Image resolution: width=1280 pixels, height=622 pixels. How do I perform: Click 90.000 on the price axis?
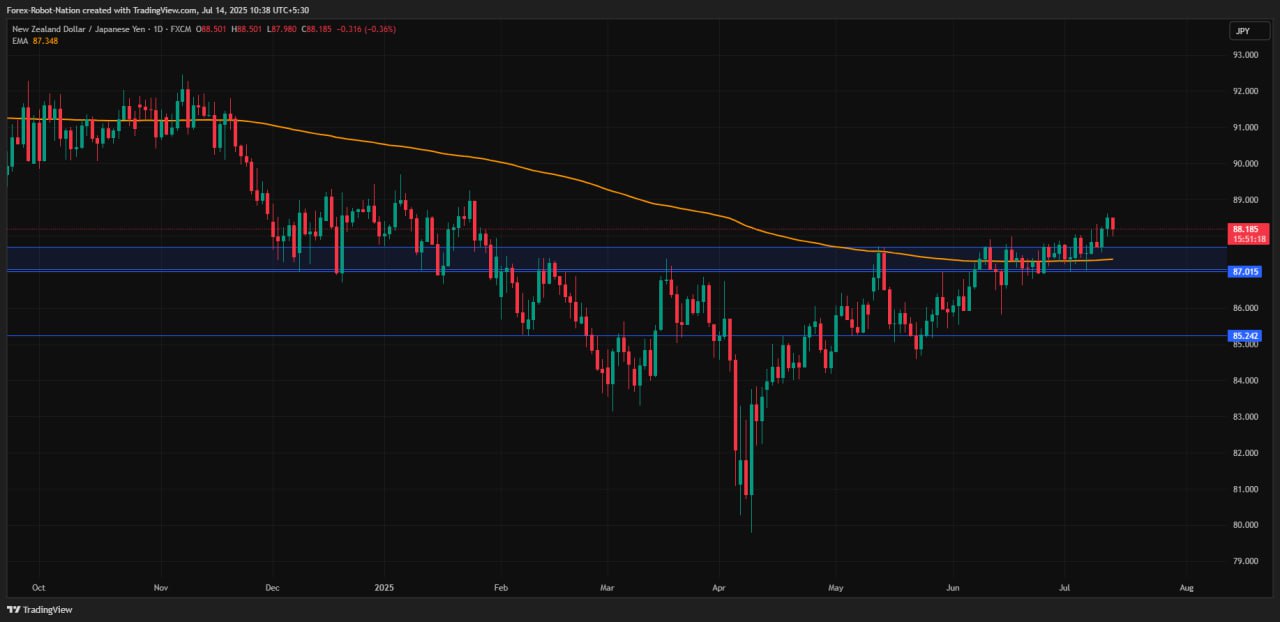(x=1245, y=163)
